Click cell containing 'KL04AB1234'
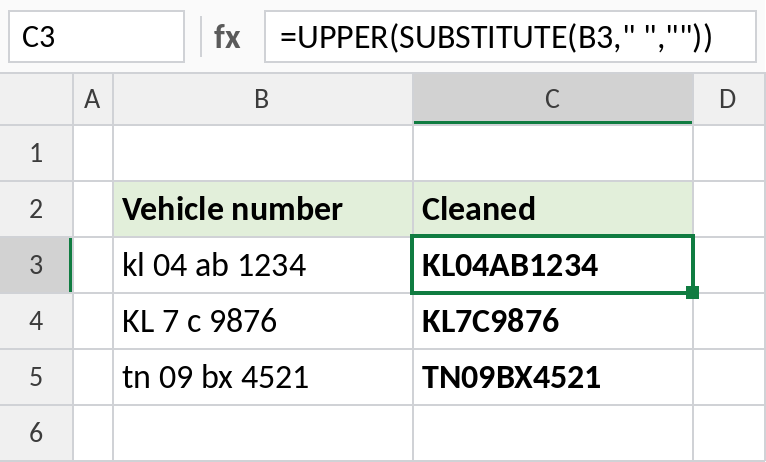The height and width of the screenshot is (462, 766). coord(553,265)
